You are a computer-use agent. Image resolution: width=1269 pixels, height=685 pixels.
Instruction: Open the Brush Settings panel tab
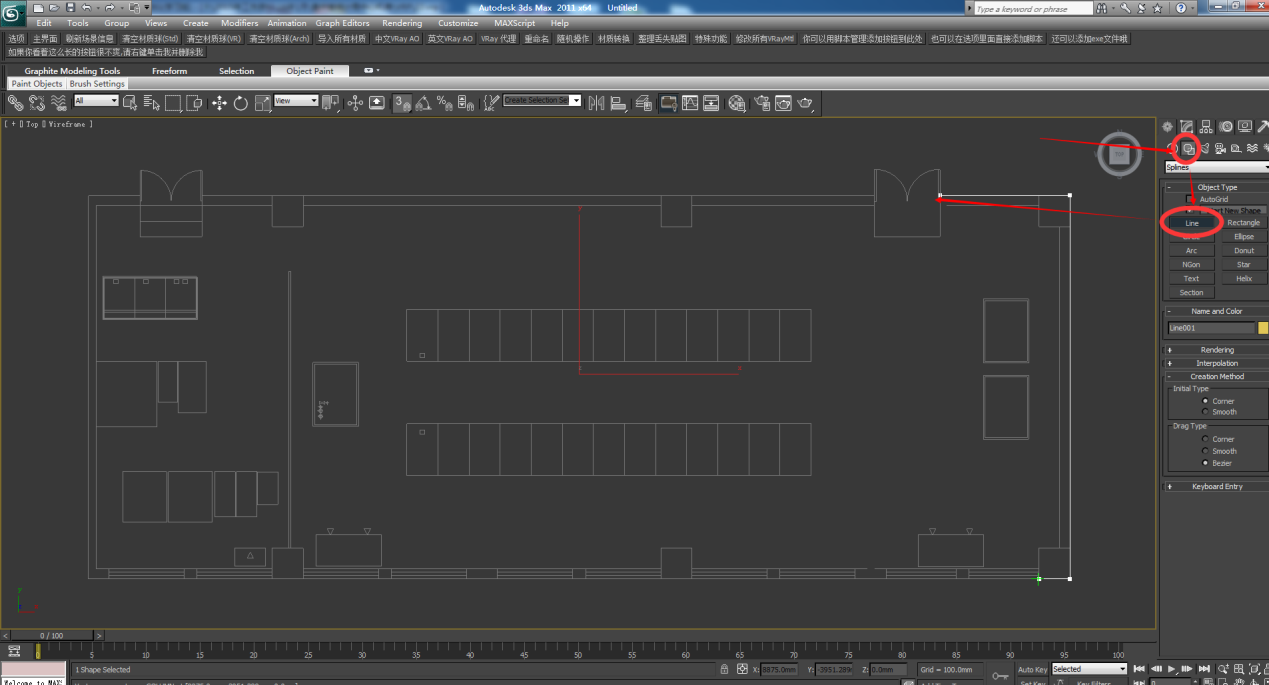tap(97, 84)
